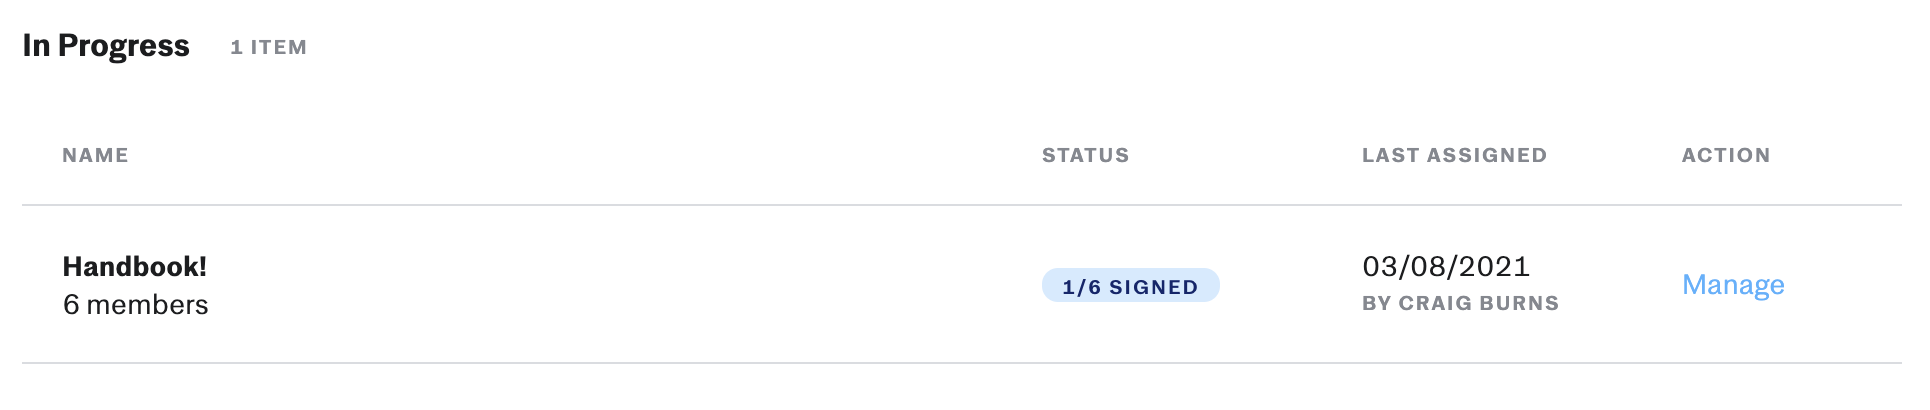The width and height of the screenshot is (1930, 410).
Task: Sort by the NAME column header
Action: pyautogui.click(x=95, y=155)
